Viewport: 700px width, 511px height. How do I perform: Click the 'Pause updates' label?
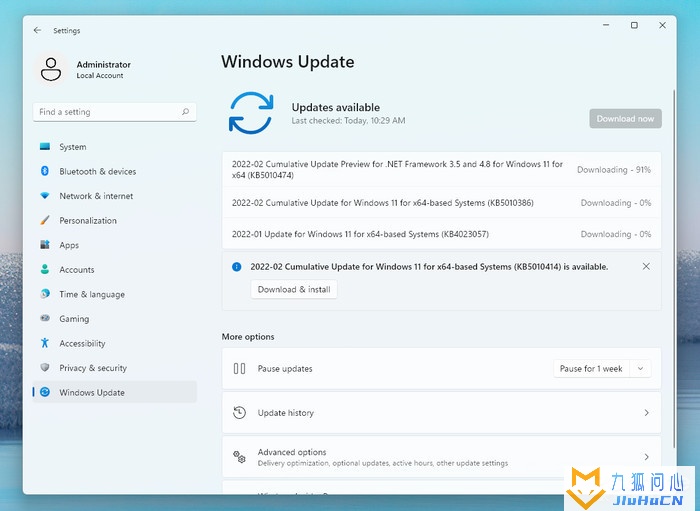point(285,369)
